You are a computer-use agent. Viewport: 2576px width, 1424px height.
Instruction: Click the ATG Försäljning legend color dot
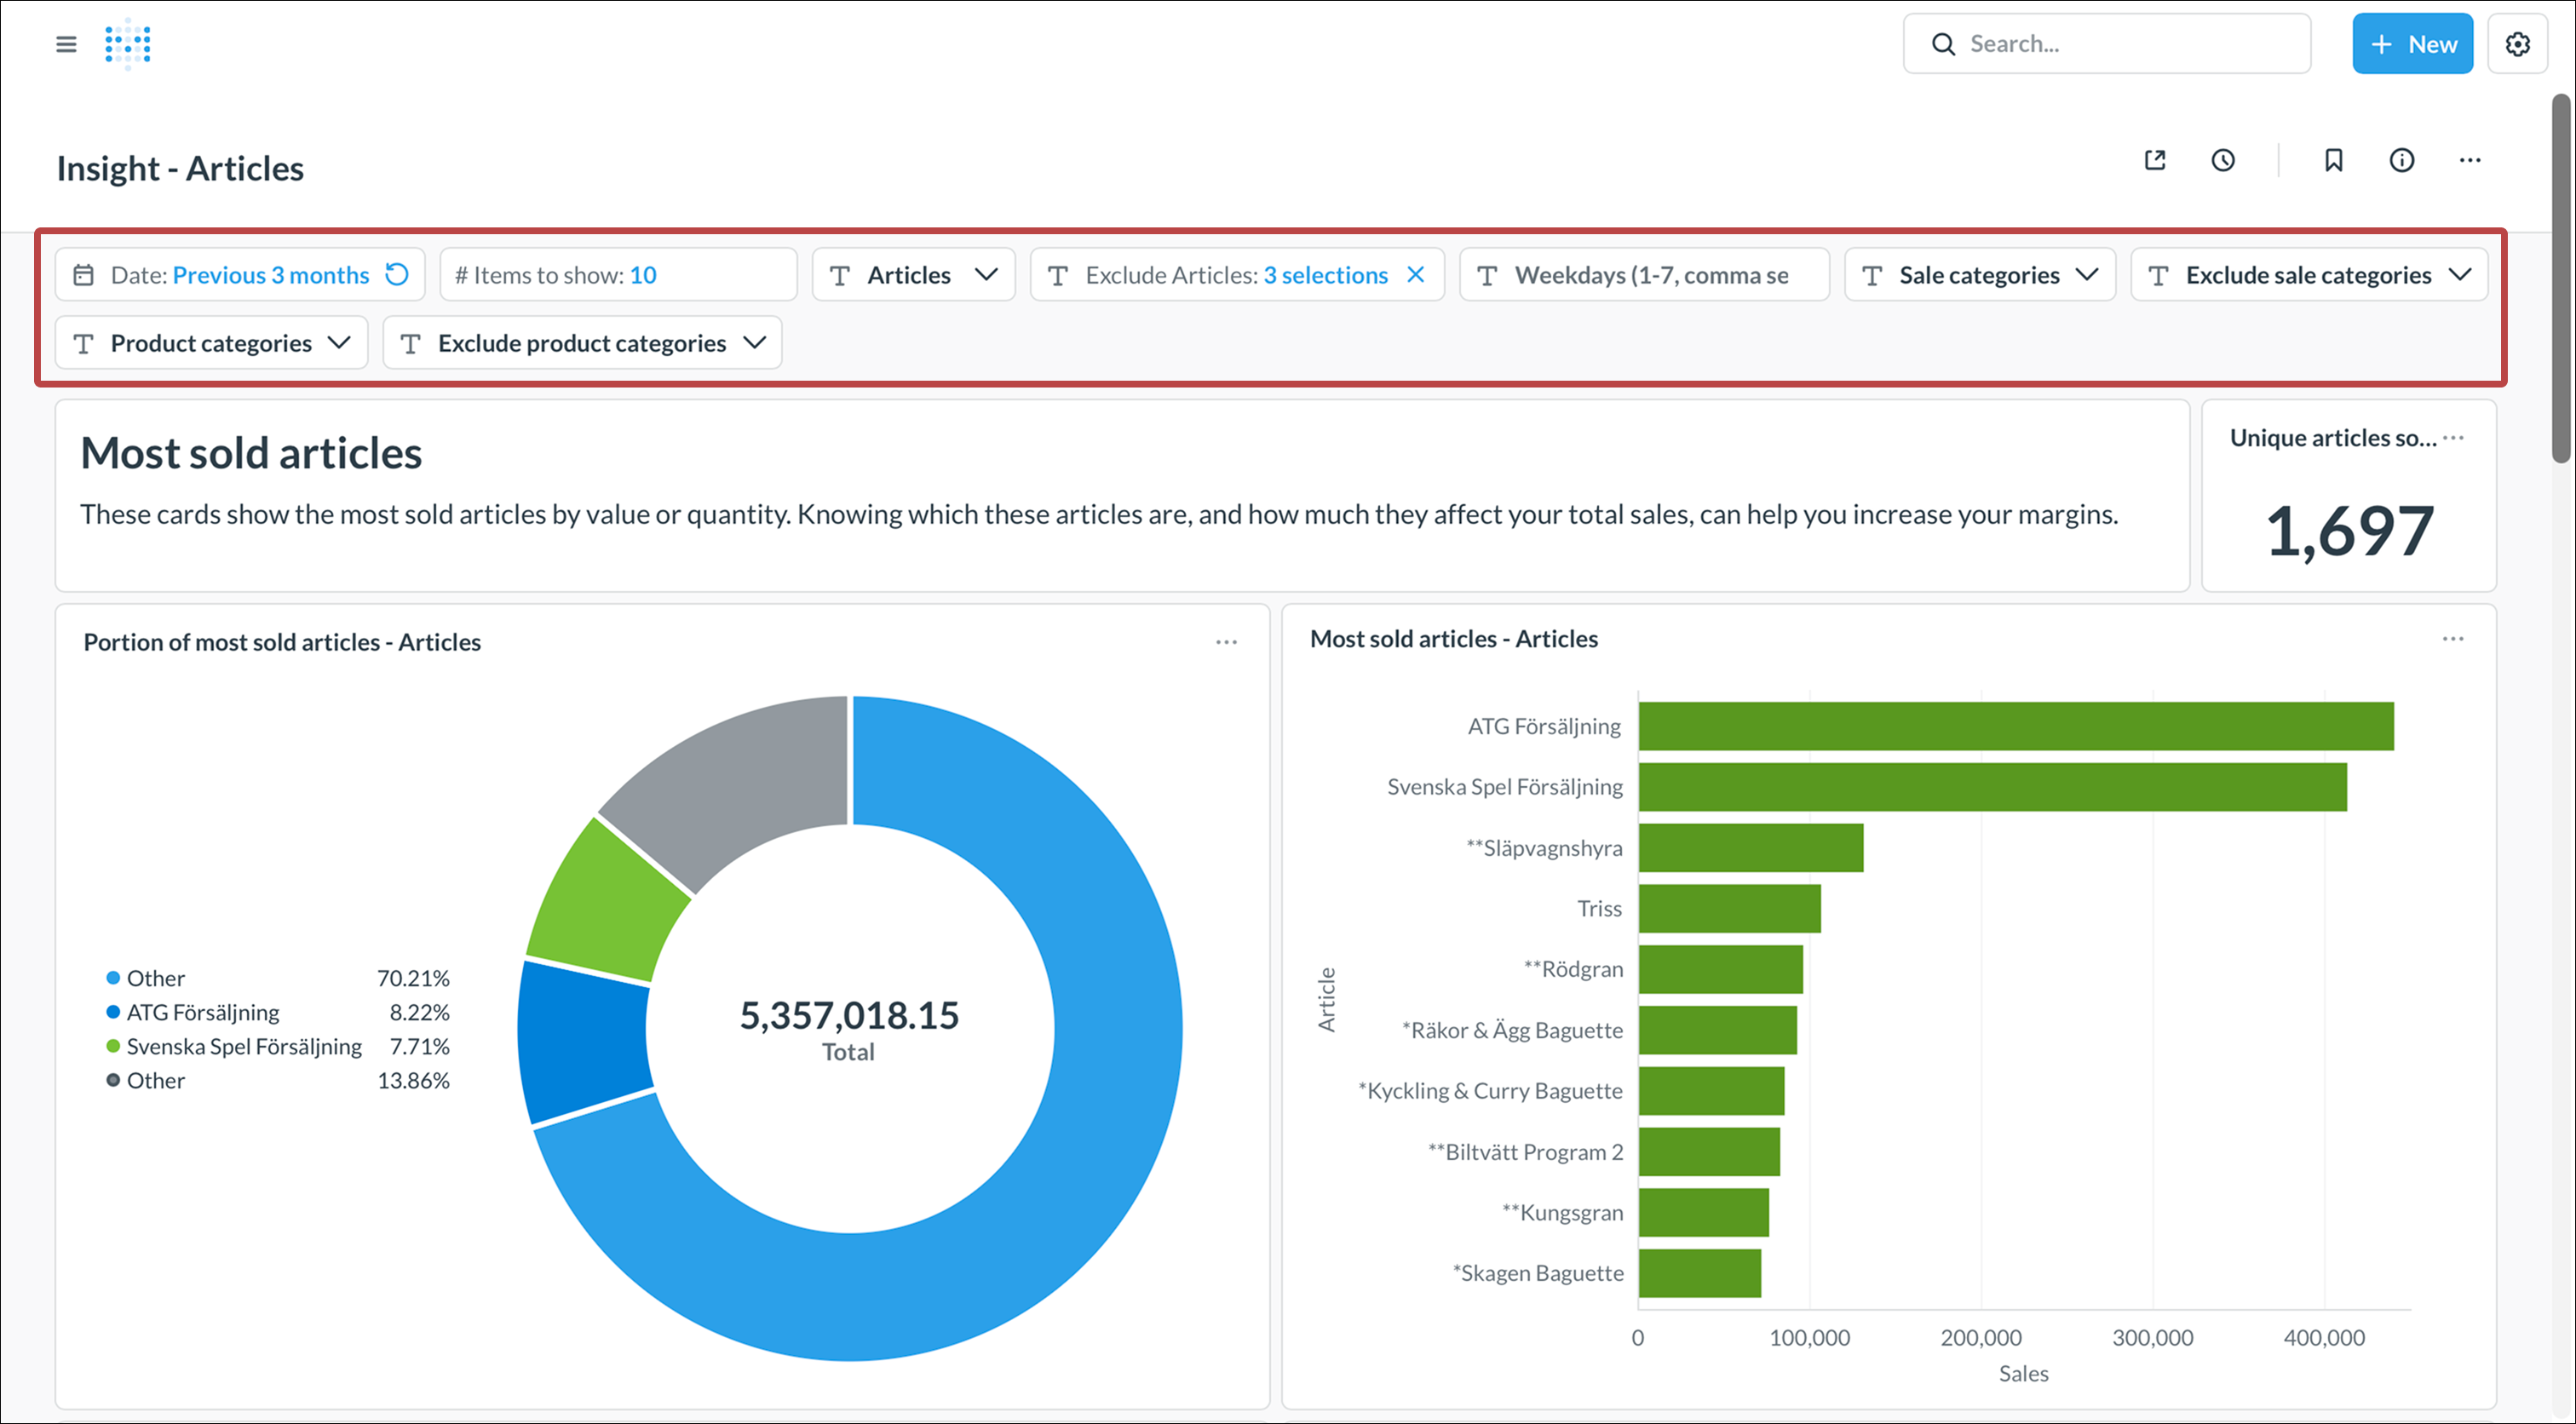pyautogui.click(x=113, y=1012)
